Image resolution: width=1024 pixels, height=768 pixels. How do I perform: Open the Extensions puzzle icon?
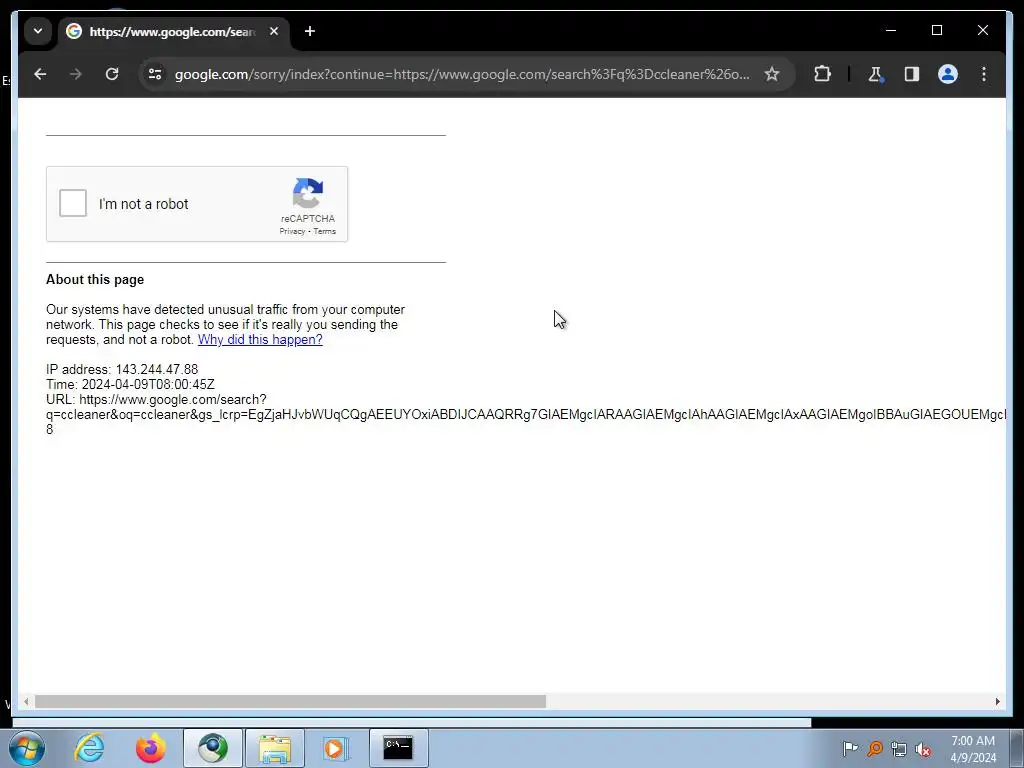(822, 74)
